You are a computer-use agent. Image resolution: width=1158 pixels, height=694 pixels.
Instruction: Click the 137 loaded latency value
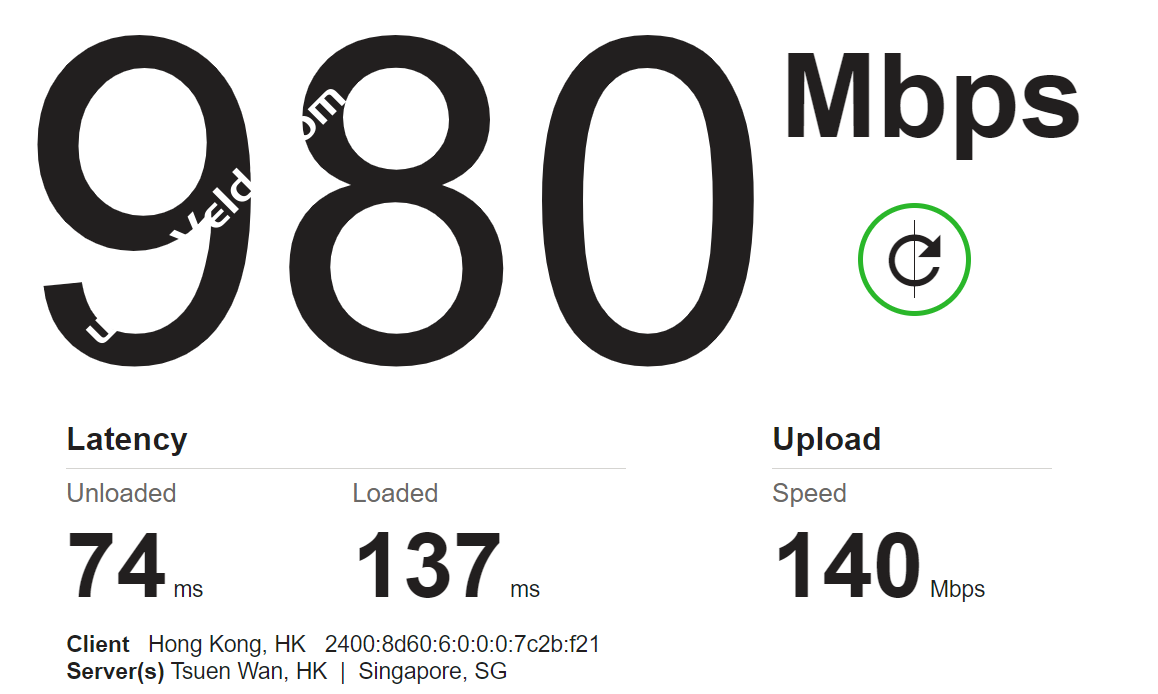[x=428, y=566]
